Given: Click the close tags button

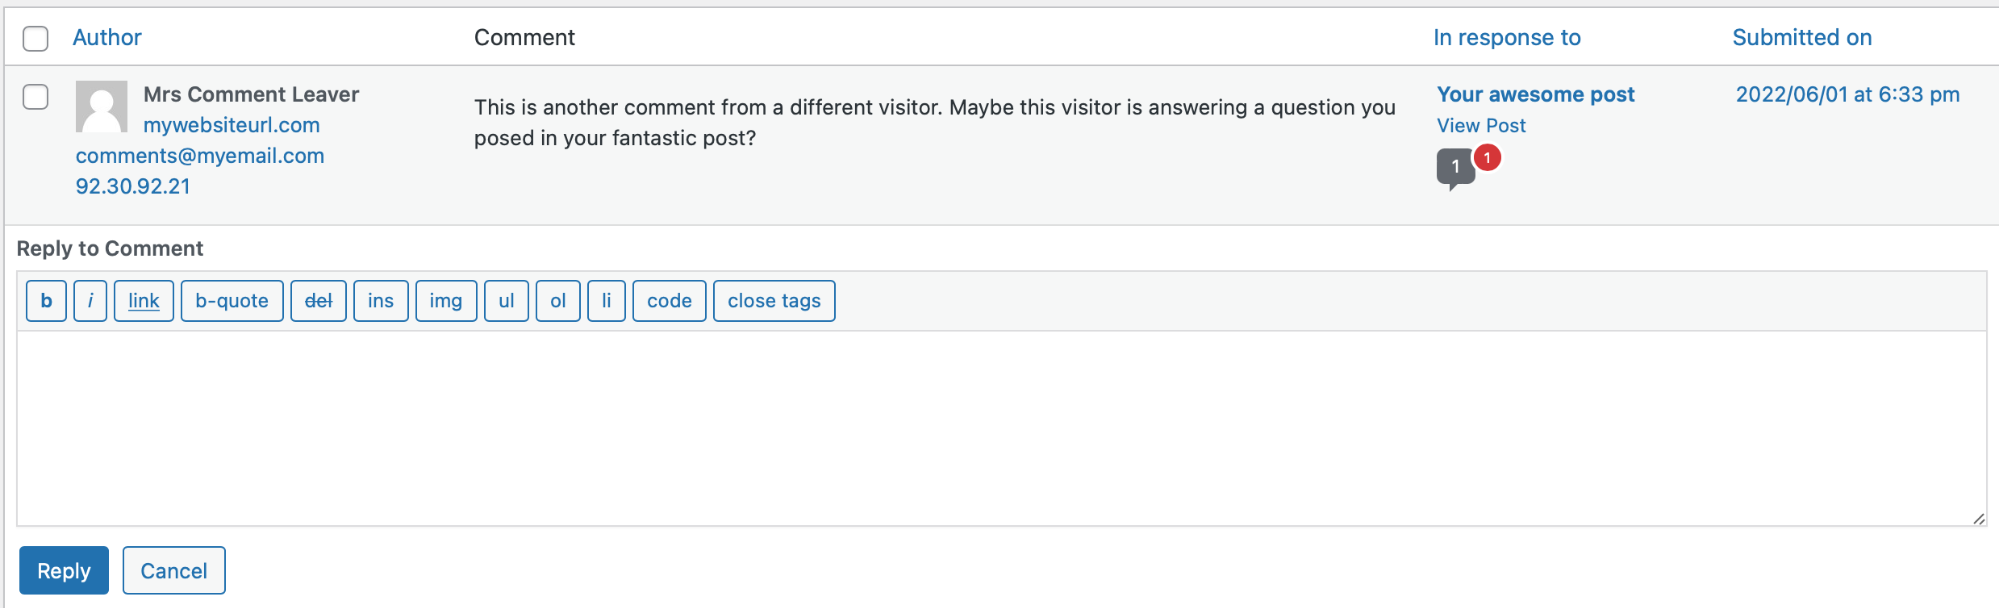Looking at the screenshot, I should click(x=773, y=300).
